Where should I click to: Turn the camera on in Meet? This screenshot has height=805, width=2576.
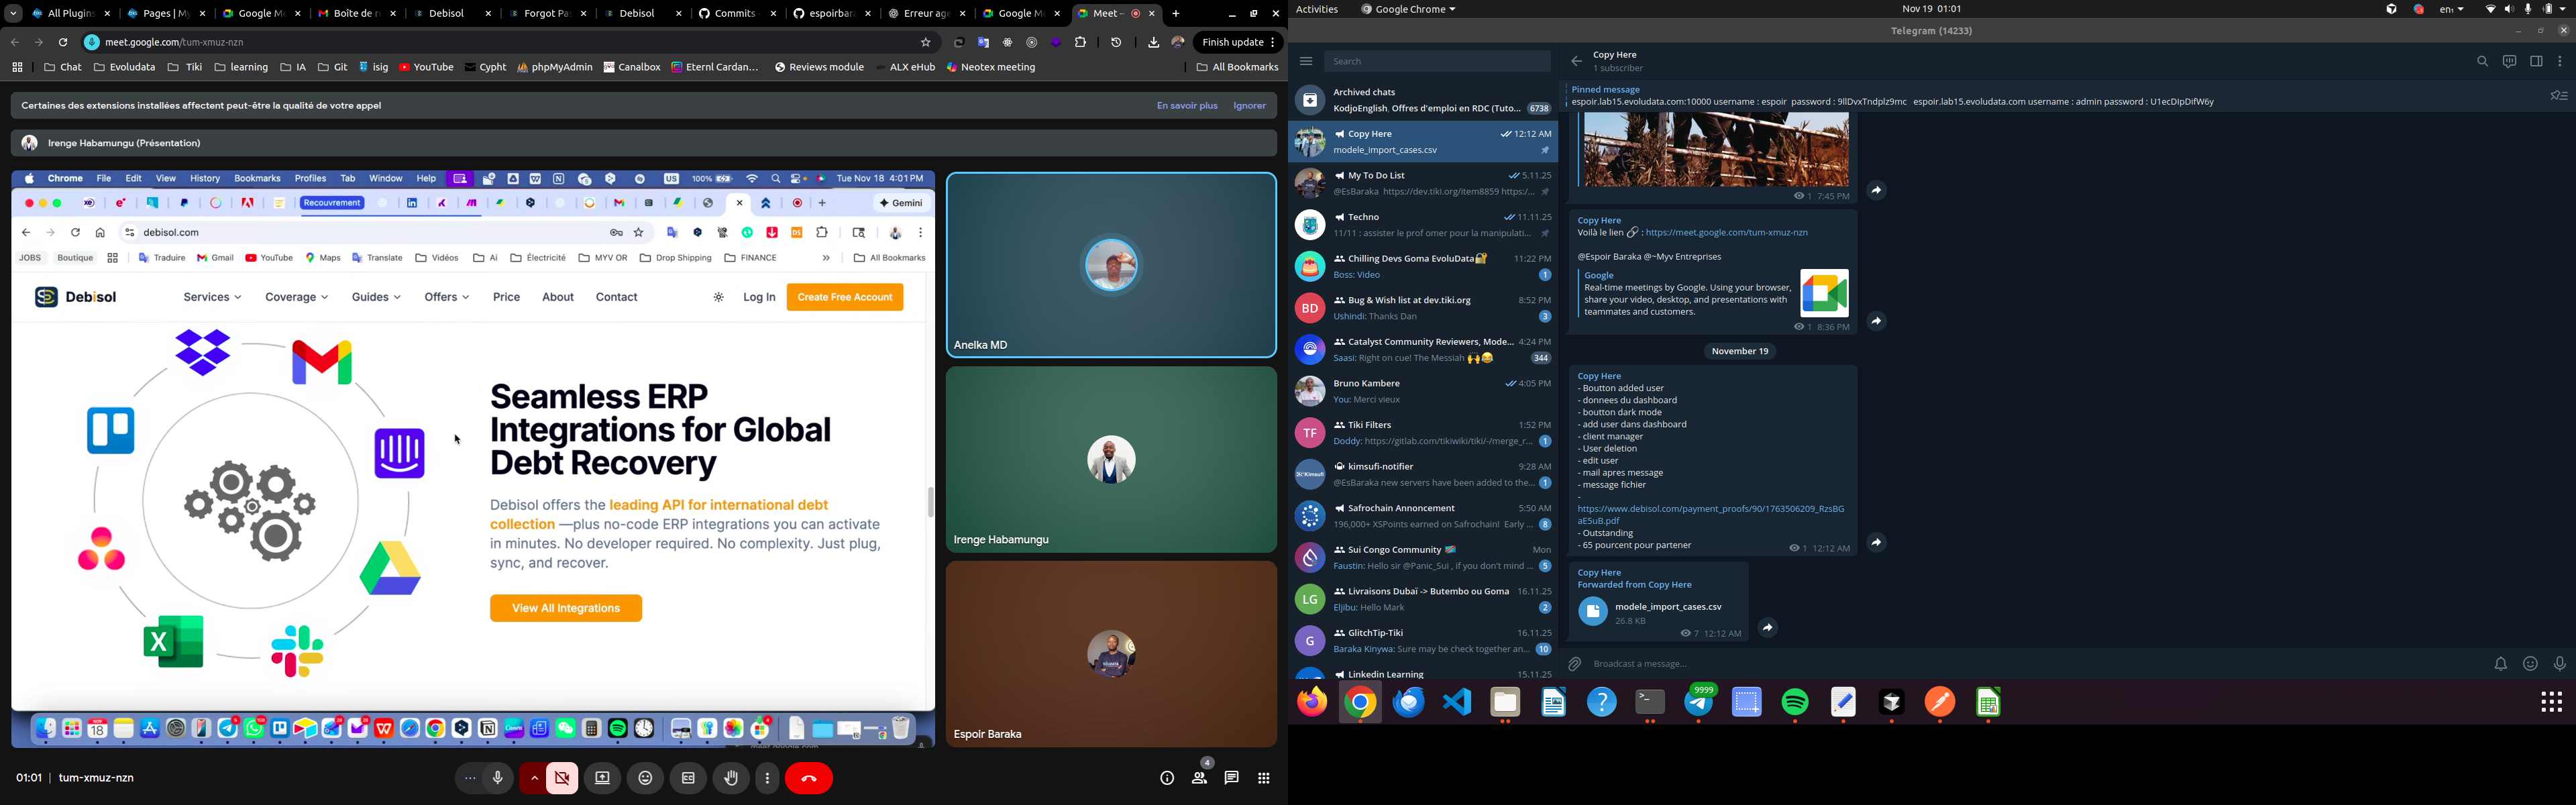pyautogui.click(x=562, y=778)
